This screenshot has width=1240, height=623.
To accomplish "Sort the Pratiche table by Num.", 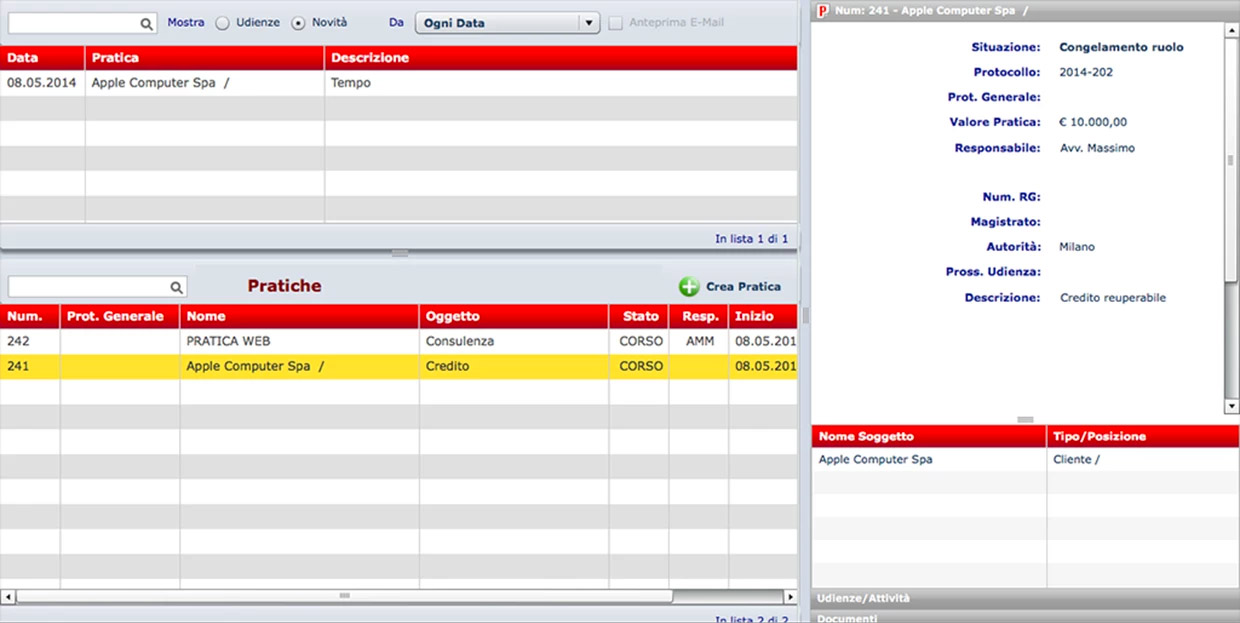I will coord(30,316).
